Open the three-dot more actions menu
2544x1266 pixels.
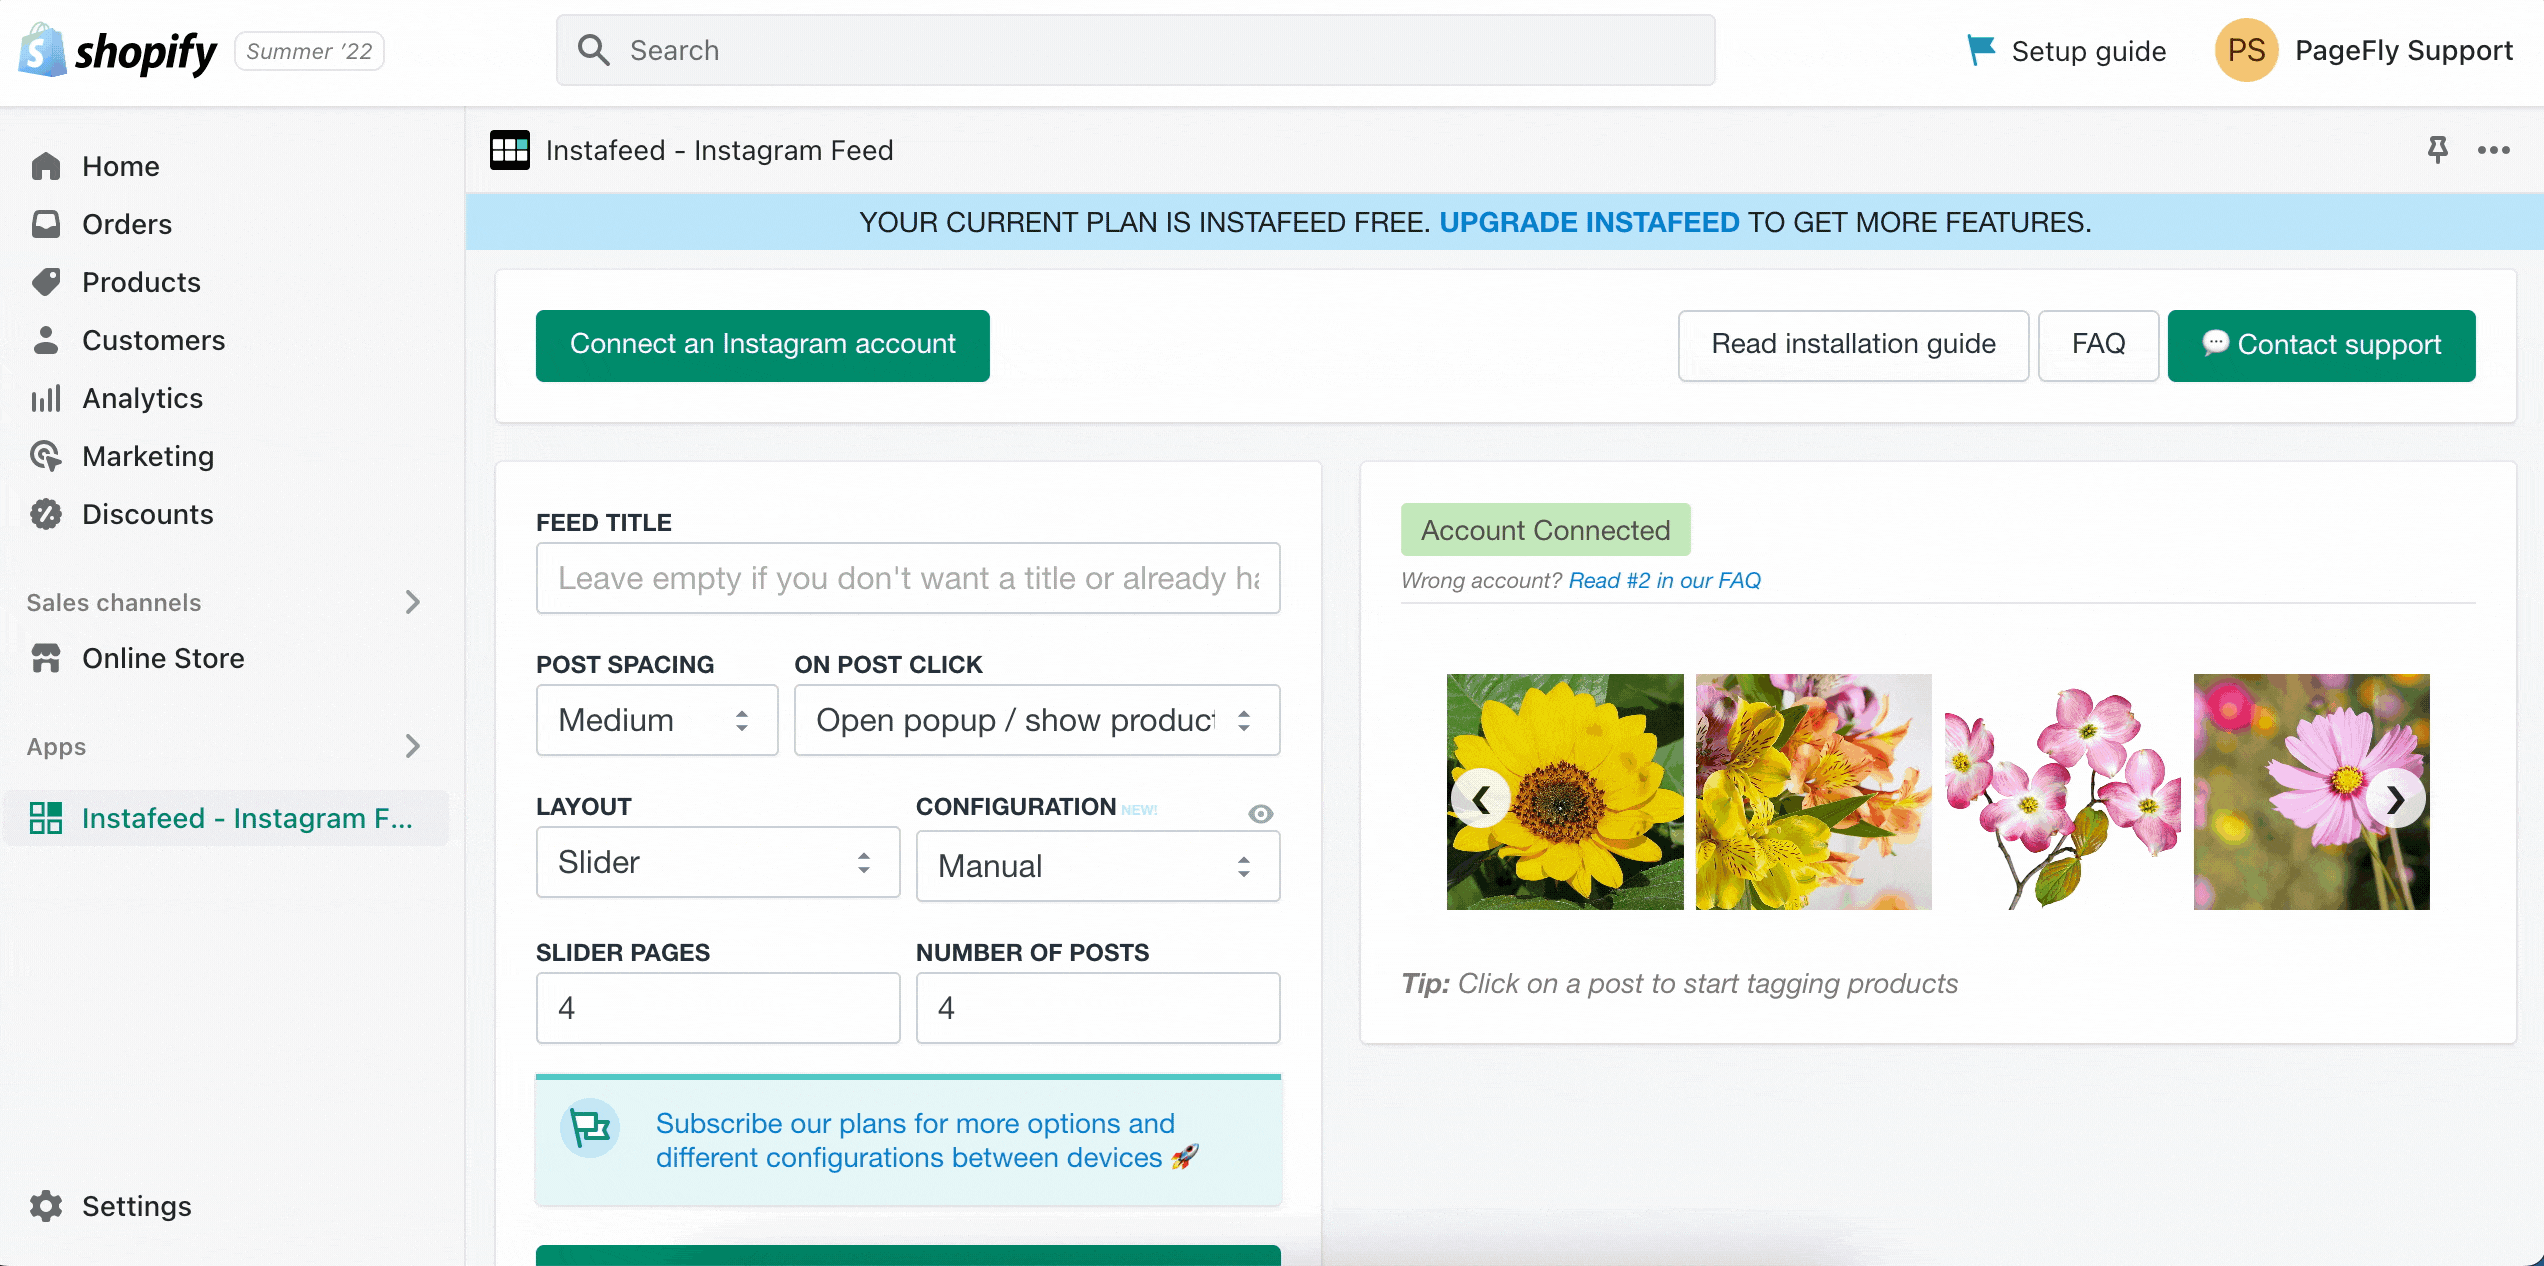pos(2494,150)
